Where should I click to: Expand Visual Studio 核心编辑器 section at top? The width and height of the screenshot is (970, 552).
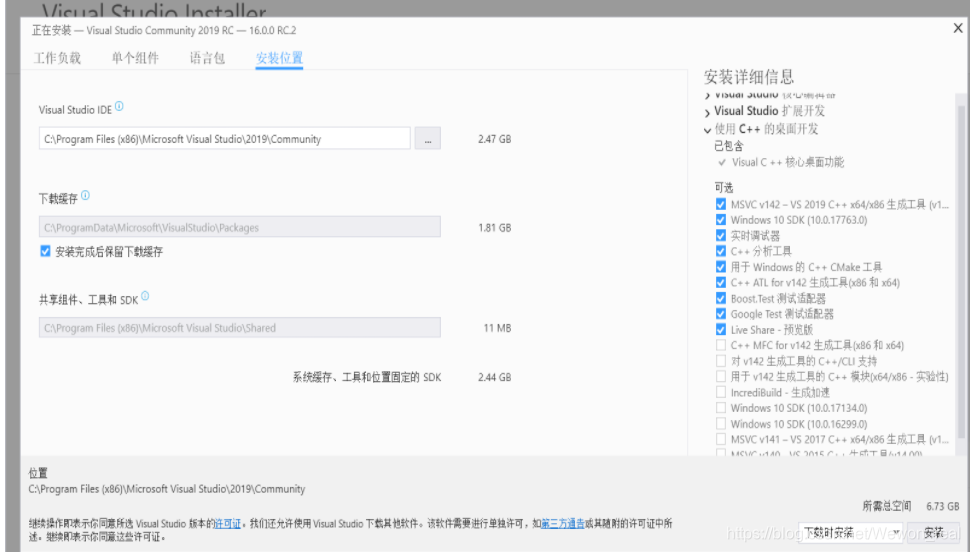tap(707, 95)
